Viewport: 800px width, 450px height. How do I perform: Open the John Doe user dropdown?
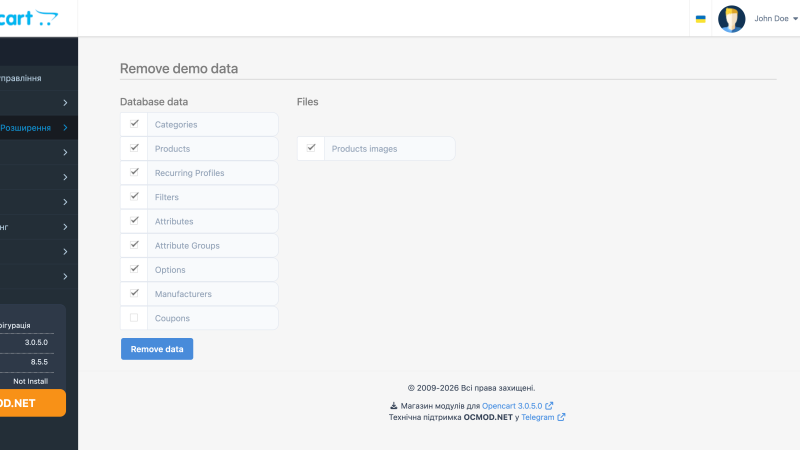pyautogui.click(x=776, y=18)
